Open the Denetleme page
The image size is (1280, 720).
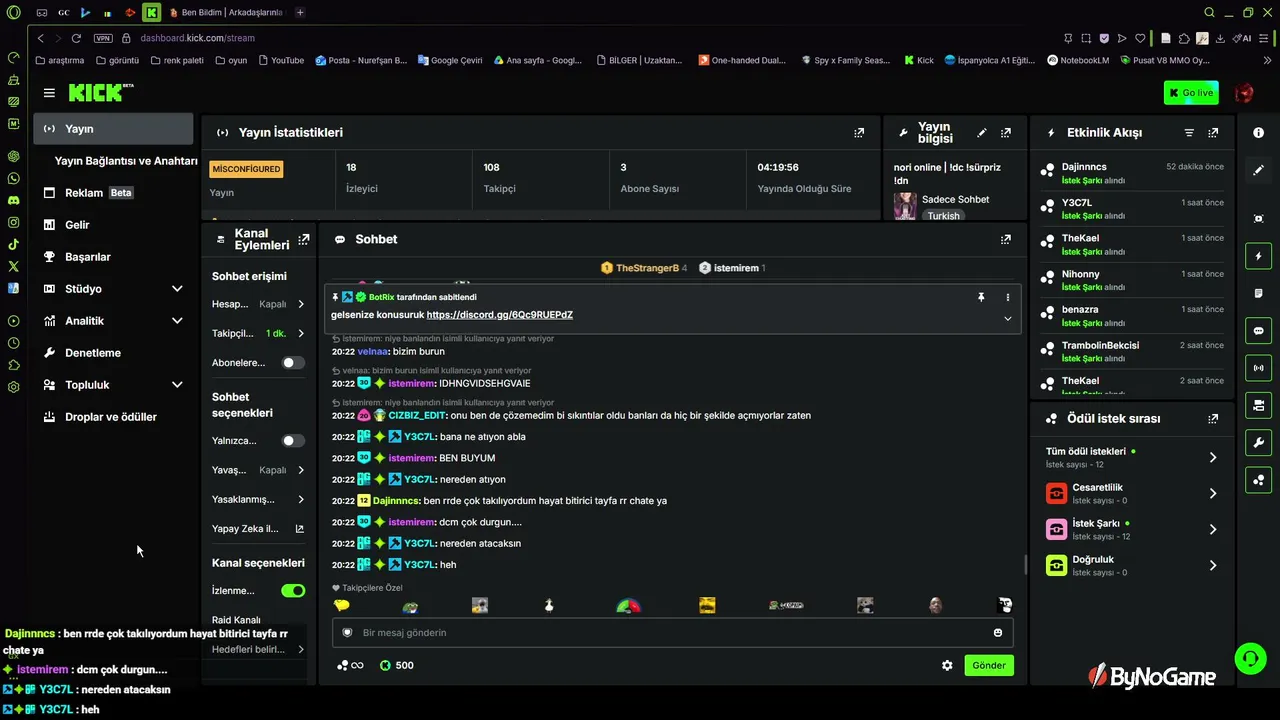(x=113, y=353)
